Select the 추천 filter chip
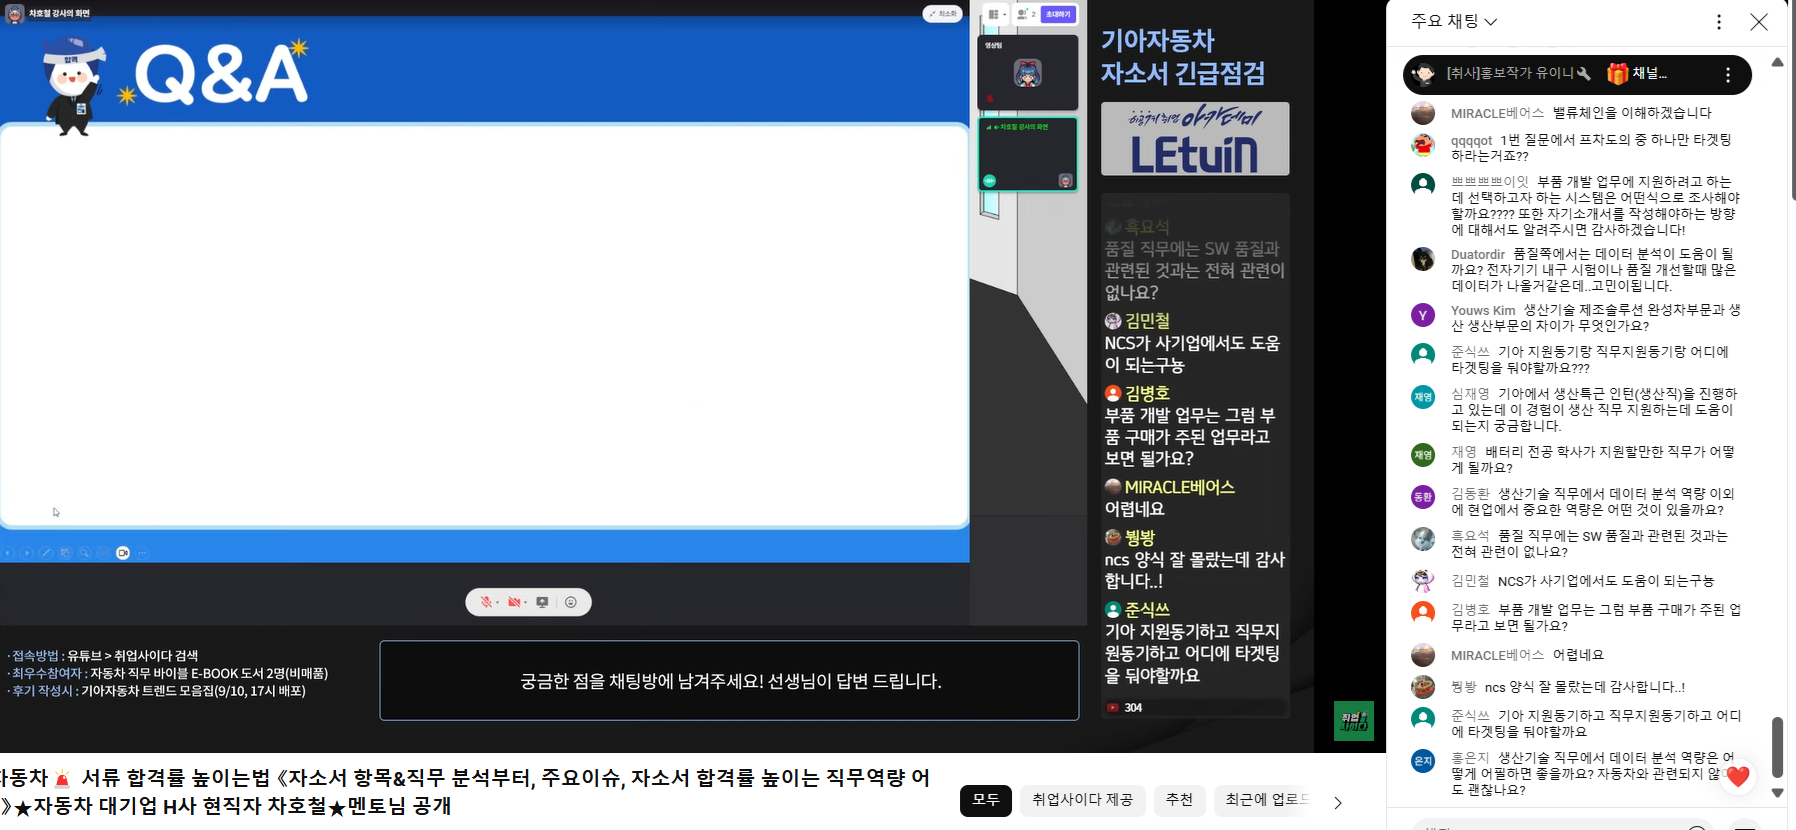Viewport: 1796px width, 830px height. (x=1179, y=800)
